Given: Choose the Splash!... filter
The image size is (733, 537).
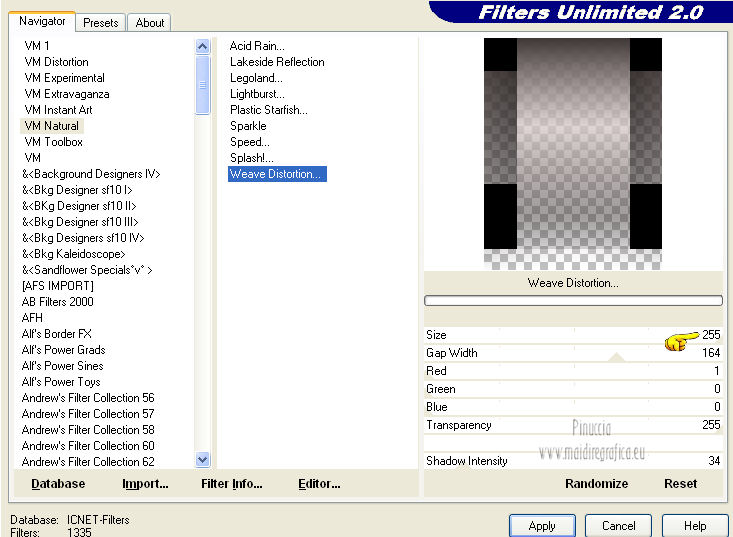Looking at the screenshot, I should coord(252,158).
